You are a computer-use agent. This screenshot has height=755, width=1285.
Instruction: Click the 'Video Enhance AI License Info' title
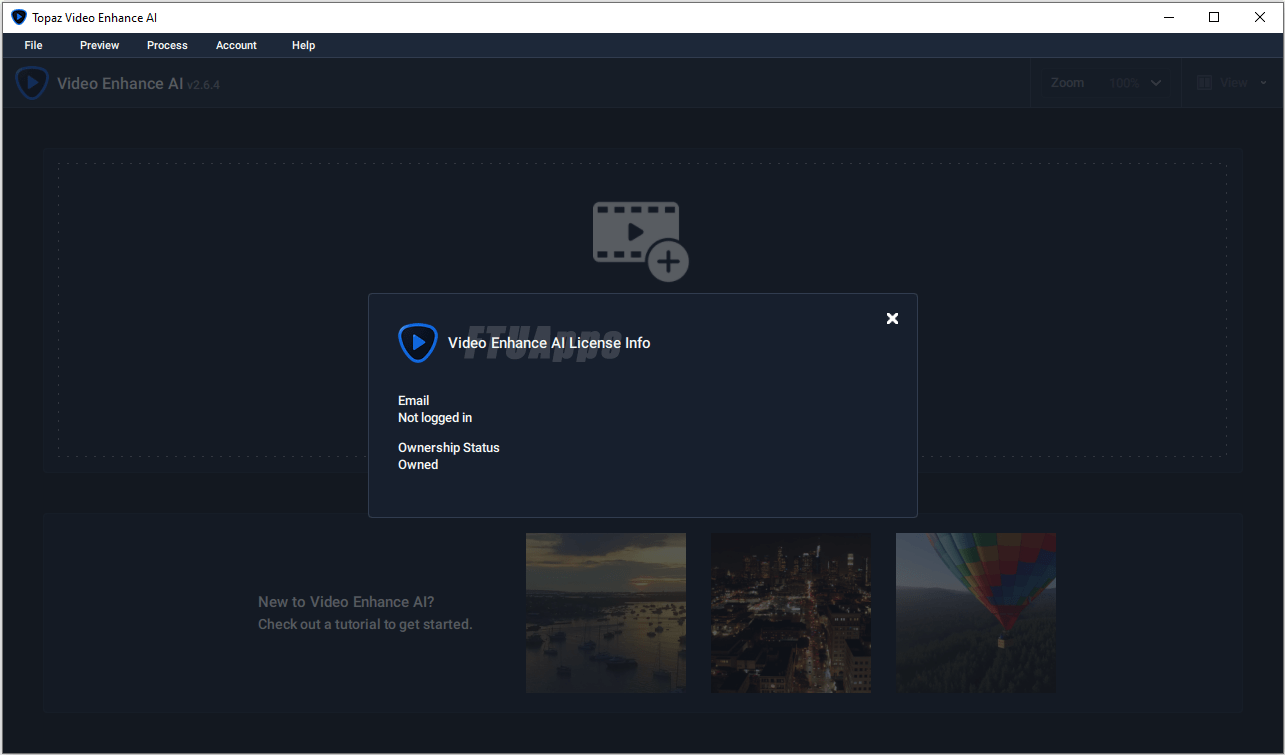(549, 343)
